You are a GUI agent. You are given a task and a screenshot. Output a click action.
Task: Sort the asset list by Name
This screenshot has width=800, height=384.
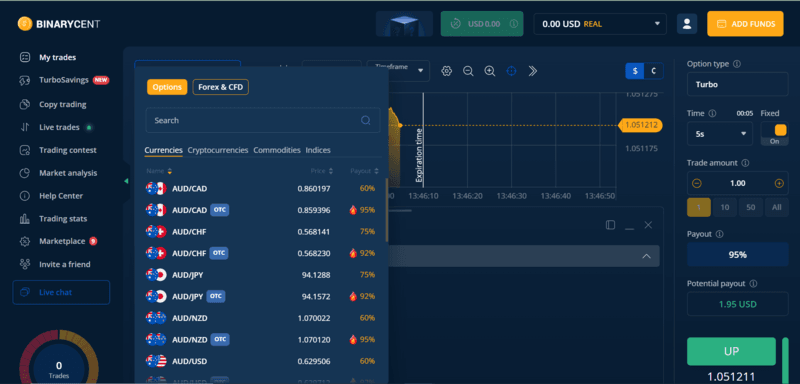(159, 171)
